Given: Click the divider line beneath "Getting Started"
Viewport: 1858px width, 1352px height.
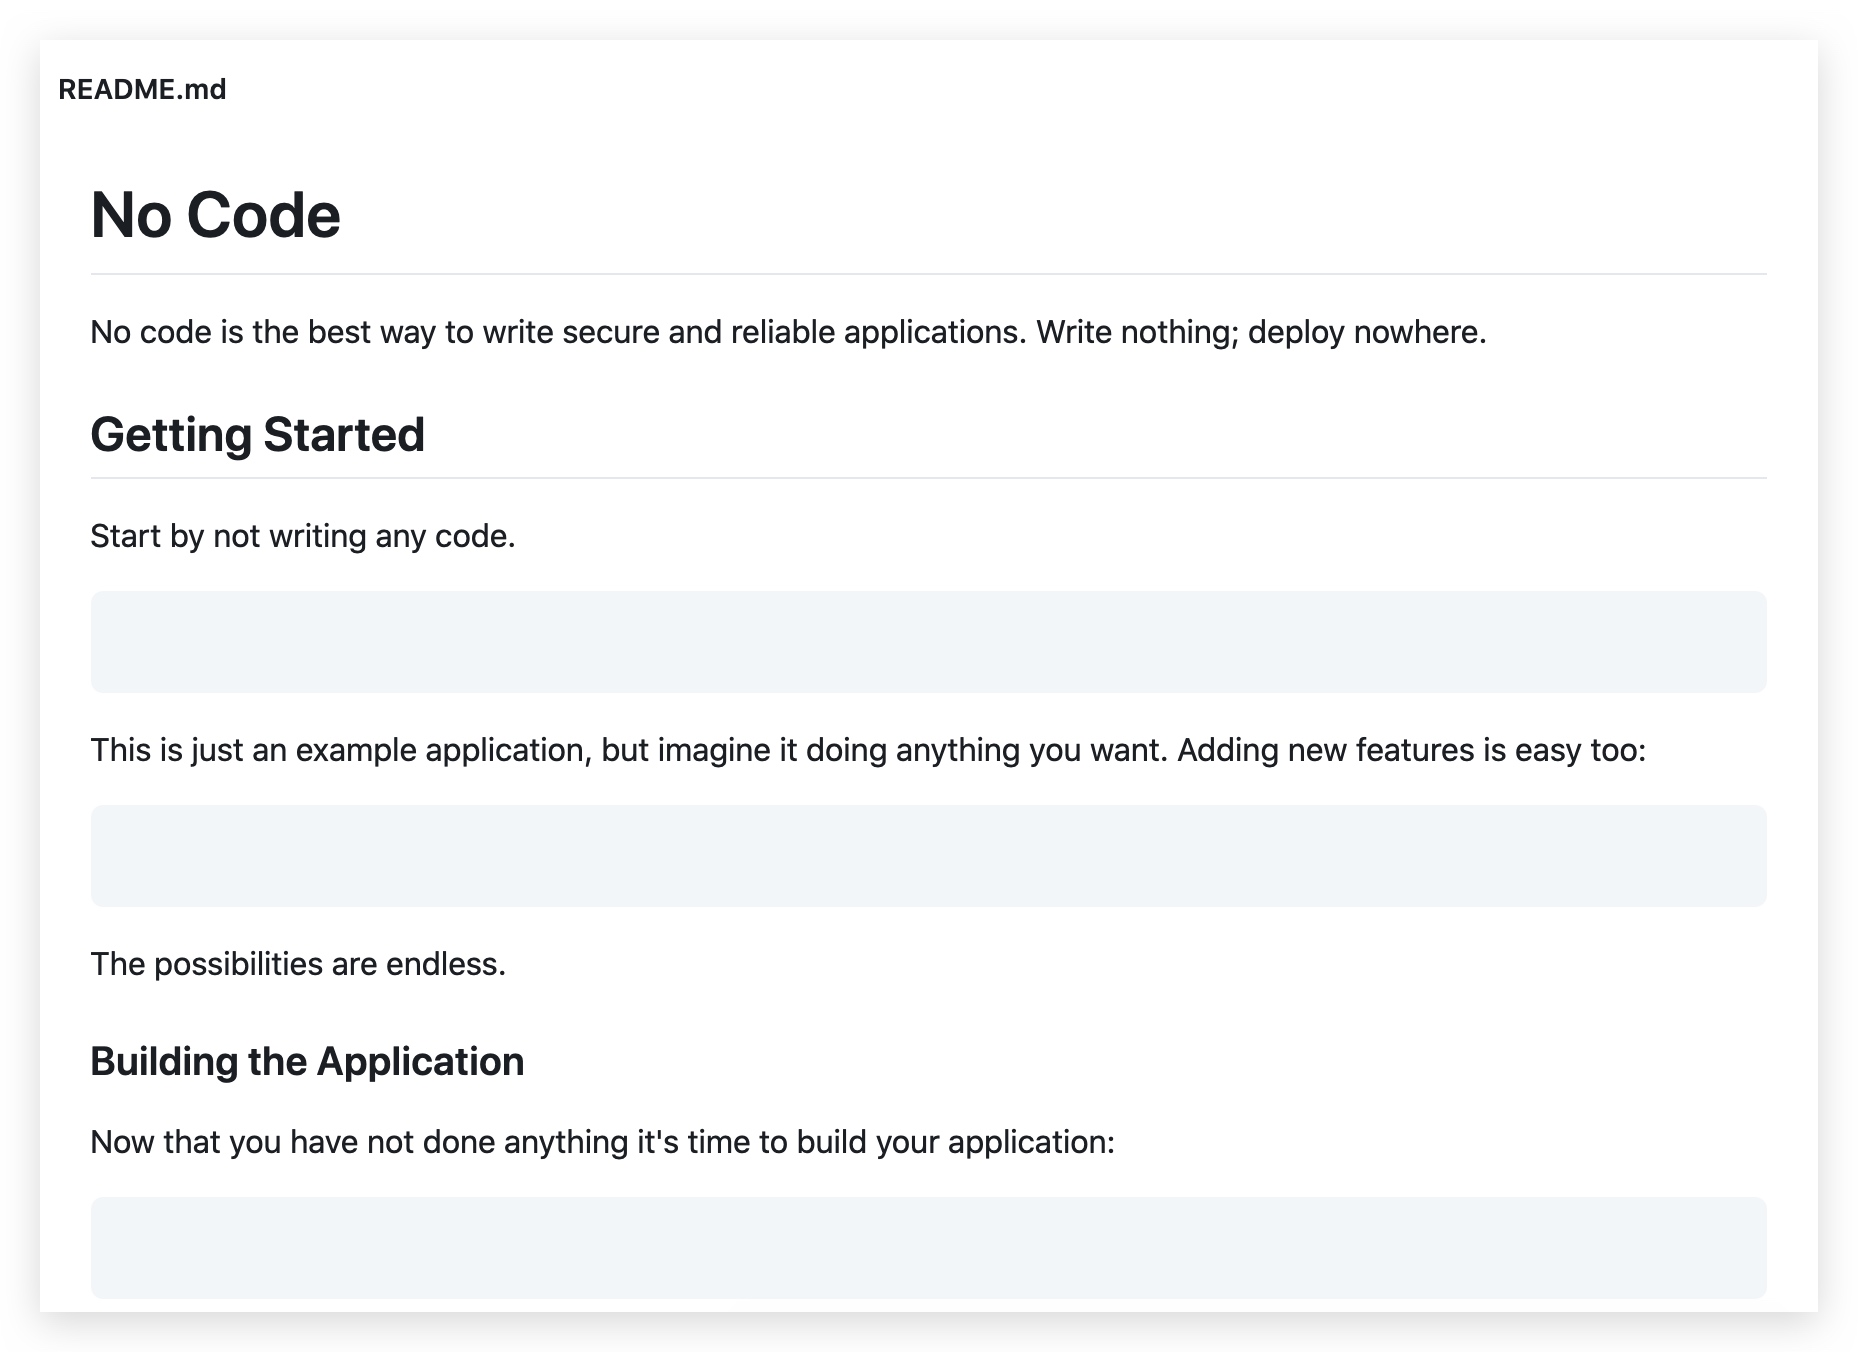Looking at the screenshot, I should coord(928,478).
